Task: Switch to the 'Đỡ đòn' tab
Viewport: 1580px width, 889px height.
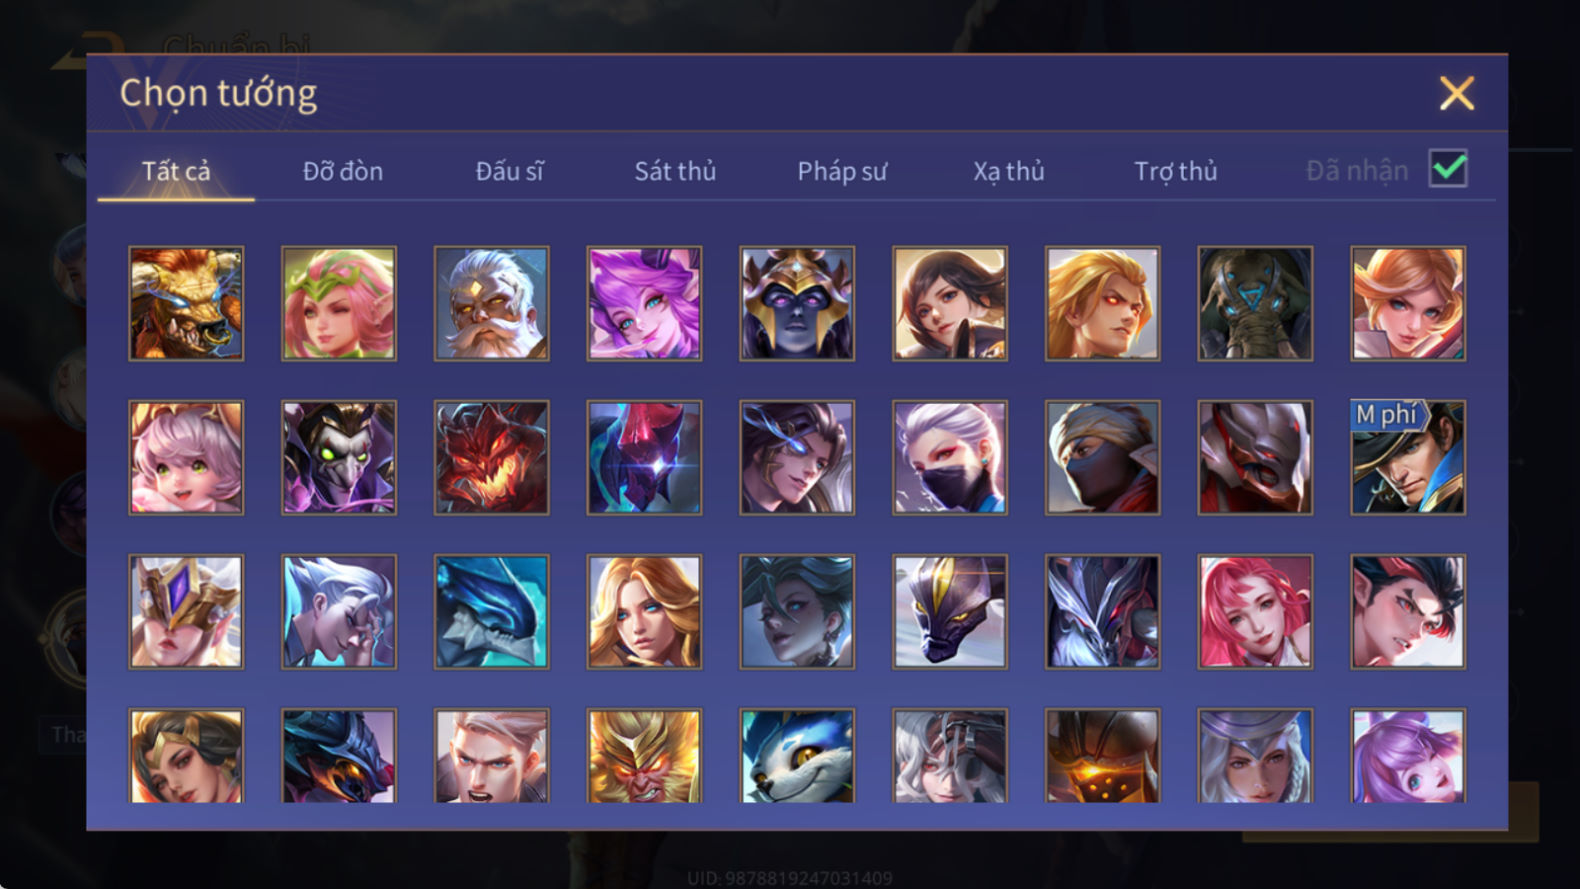Action: 343,171
